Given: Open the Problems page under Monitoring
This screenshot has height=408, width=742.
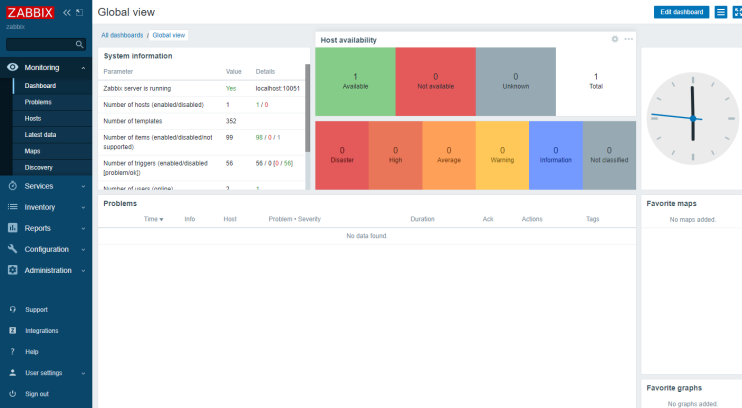Looking at the screenshot, I should pyautogui.click(x=38, y=102).
